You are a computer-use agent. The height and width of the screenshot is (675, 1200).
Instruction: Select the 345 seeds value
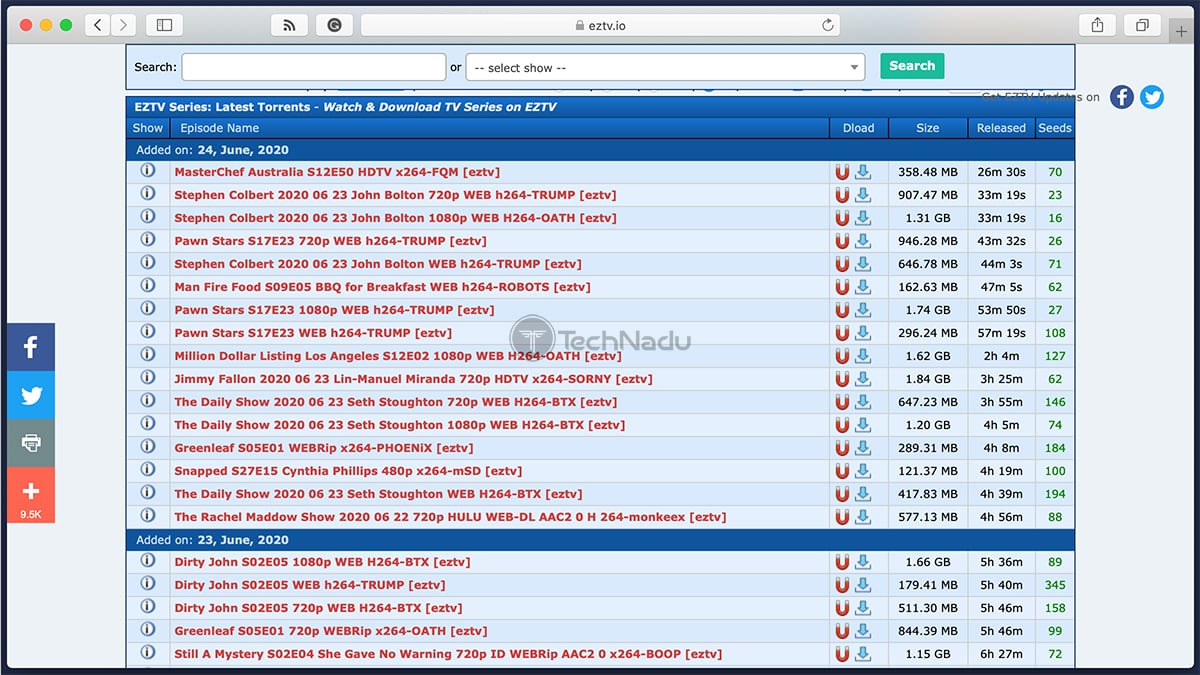1055,585
